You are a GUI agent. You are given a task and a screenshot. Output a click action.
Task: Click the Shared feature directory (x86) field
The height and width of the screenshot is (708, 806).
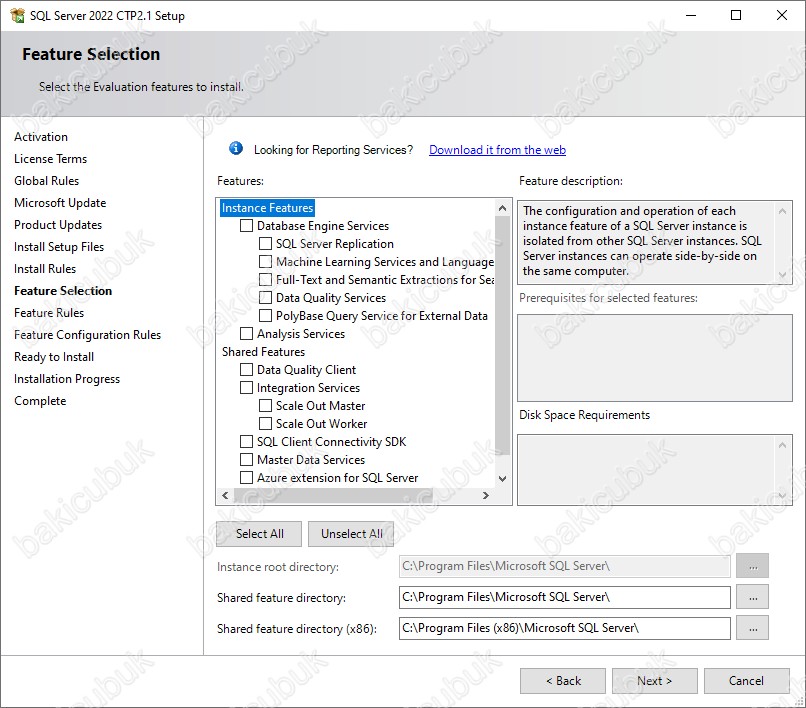564,628
